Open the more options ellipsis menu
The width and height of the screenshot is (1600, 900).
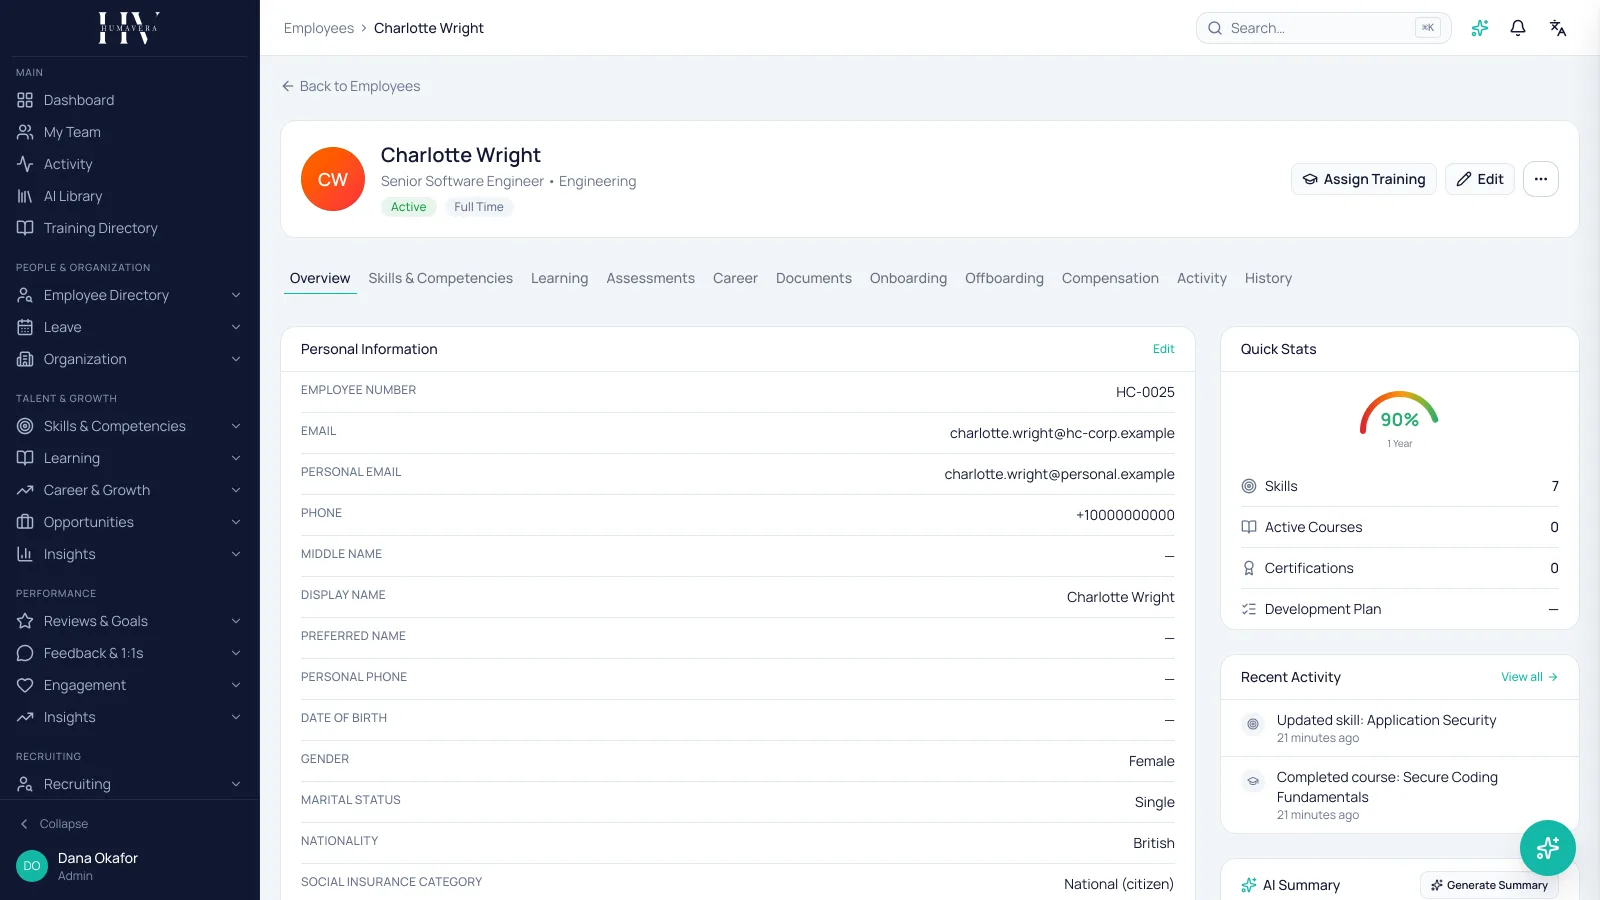(x=1541, y=179)
